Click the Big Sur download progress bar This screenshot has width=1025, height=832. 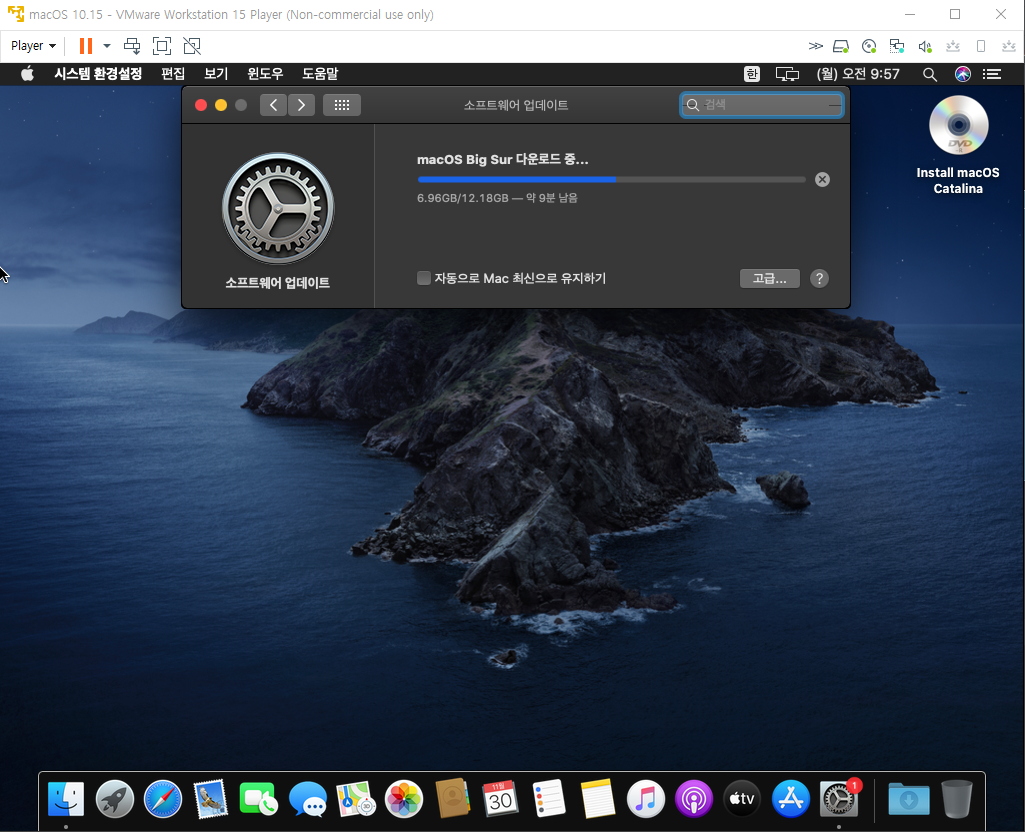611,179
